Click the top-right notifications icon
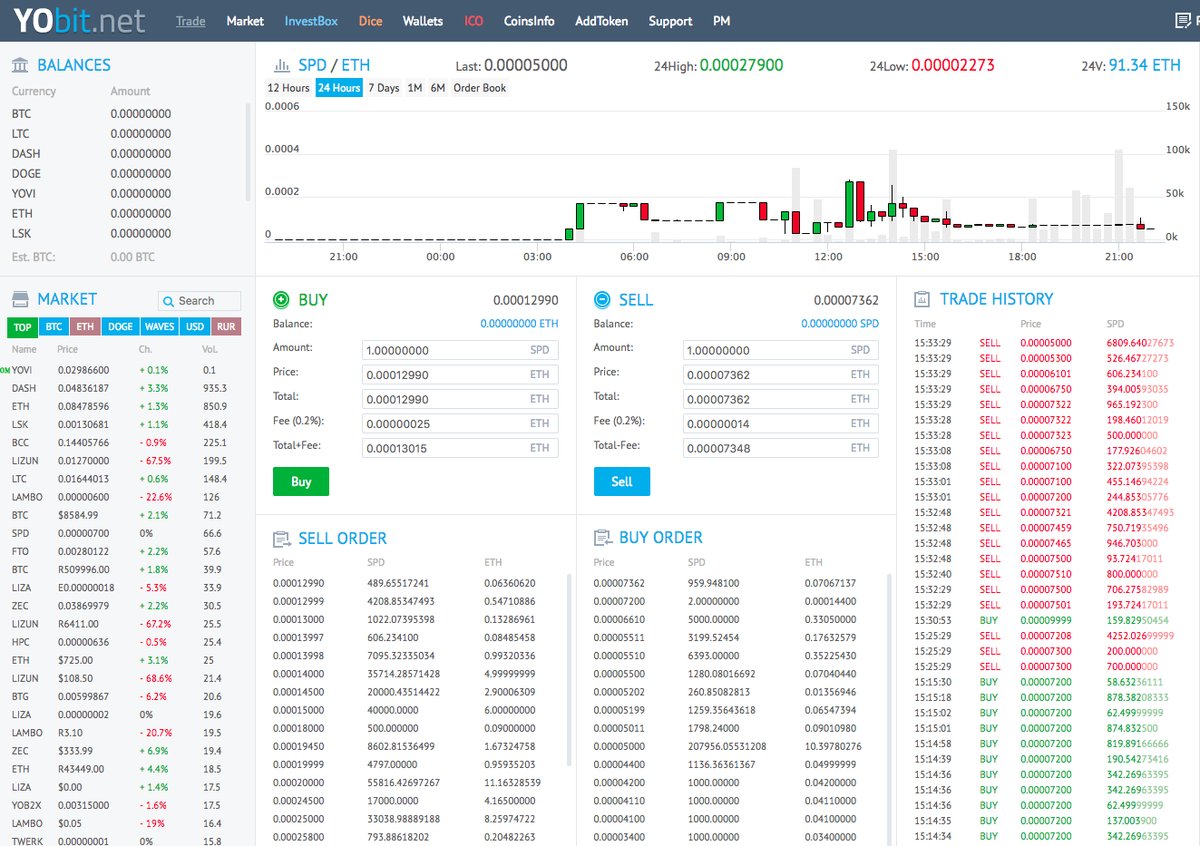The width and height of the screenshot is (1200, 846). (1183, 20)
